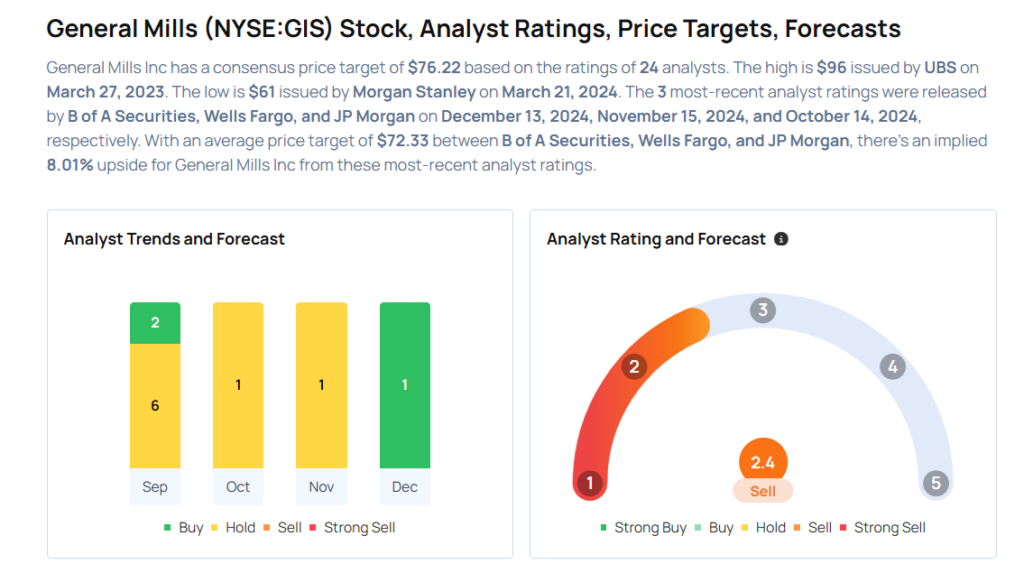This screenshot has height=573, width=1024.
Task: Click the yellow Oct Hold bar
Action: click(x=238, y=385)
